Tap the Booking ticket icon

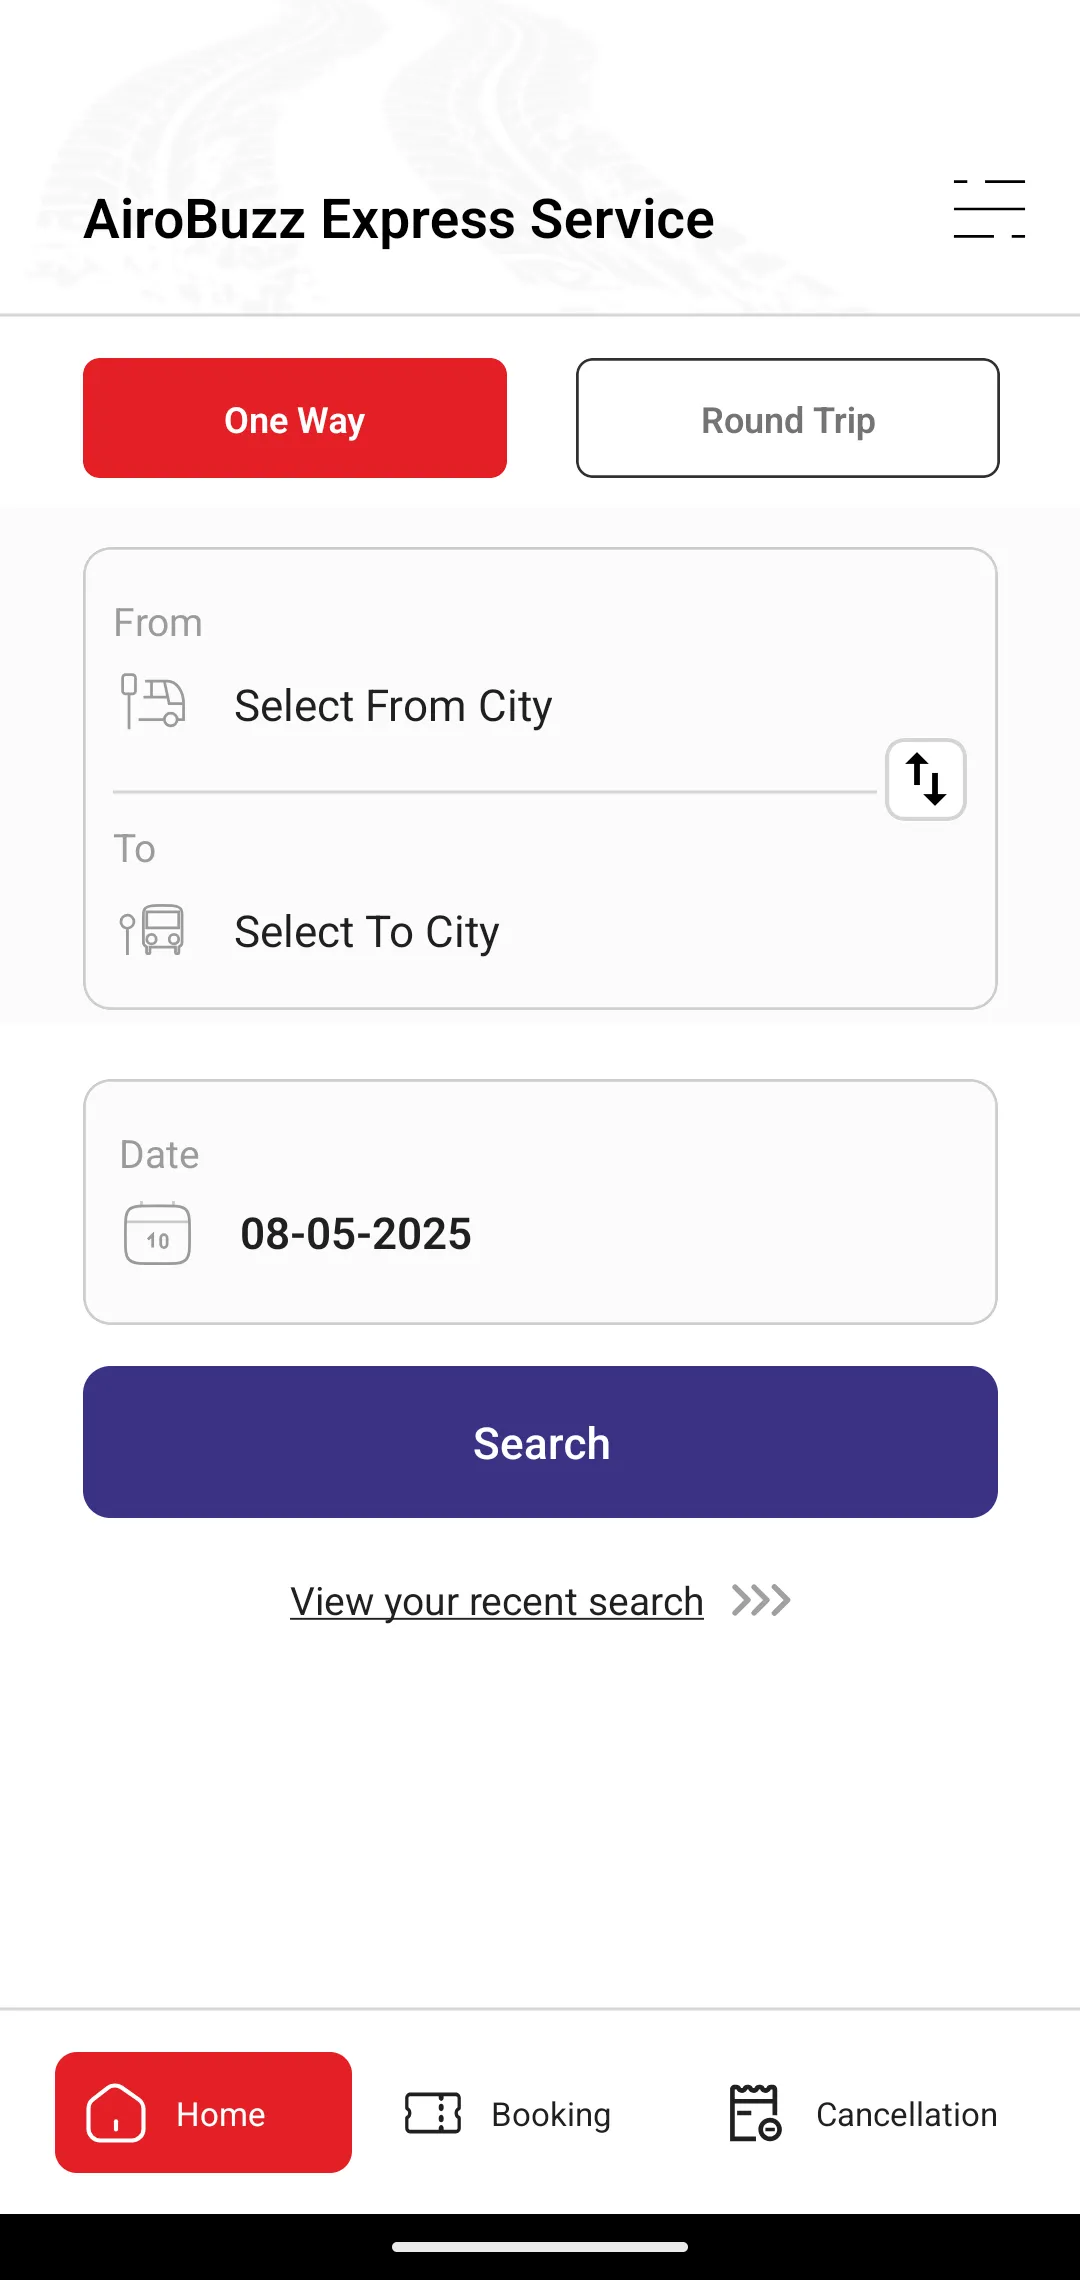coord(433,2113)
